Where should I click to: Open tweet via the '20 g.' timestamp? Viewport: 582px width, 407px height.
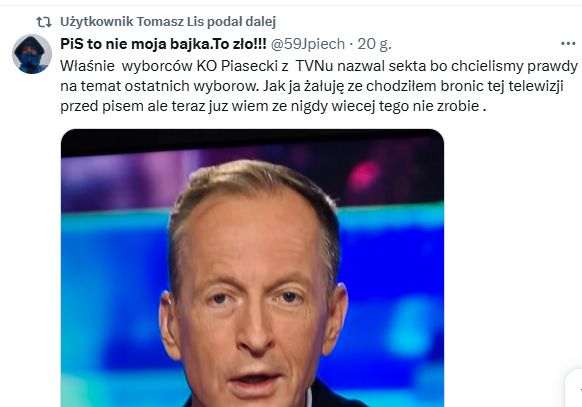pyautogui.click(x=375, y=44)
